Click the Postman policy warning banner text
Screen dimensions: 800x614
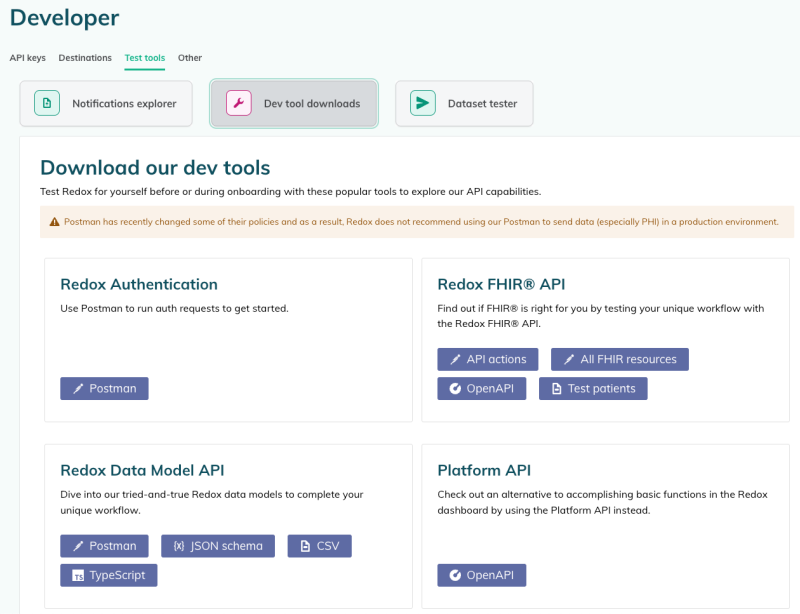pyautogui.click(x=421, y=222)
